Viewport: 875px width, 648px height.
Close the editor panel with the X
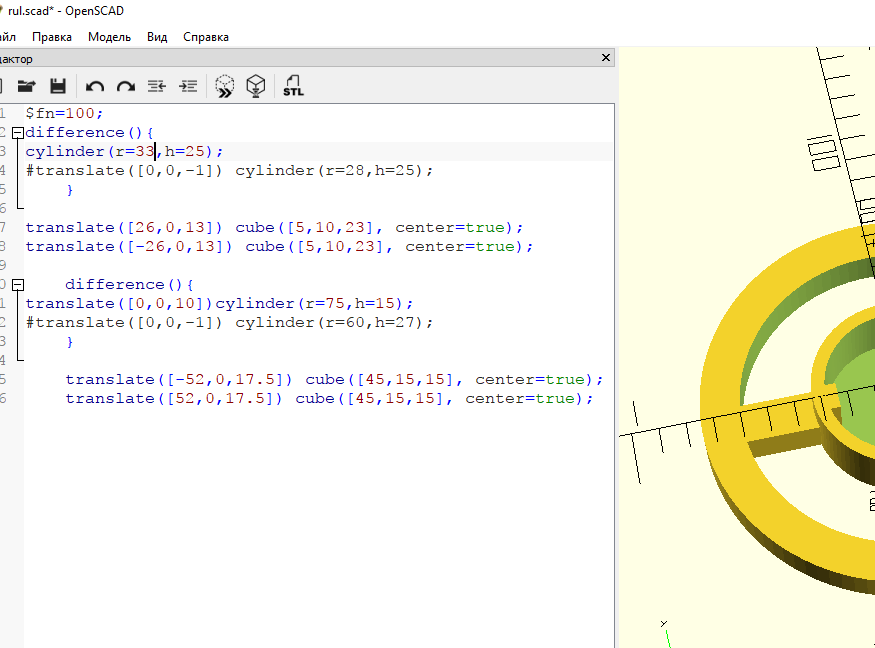click(x=605, y=57)
